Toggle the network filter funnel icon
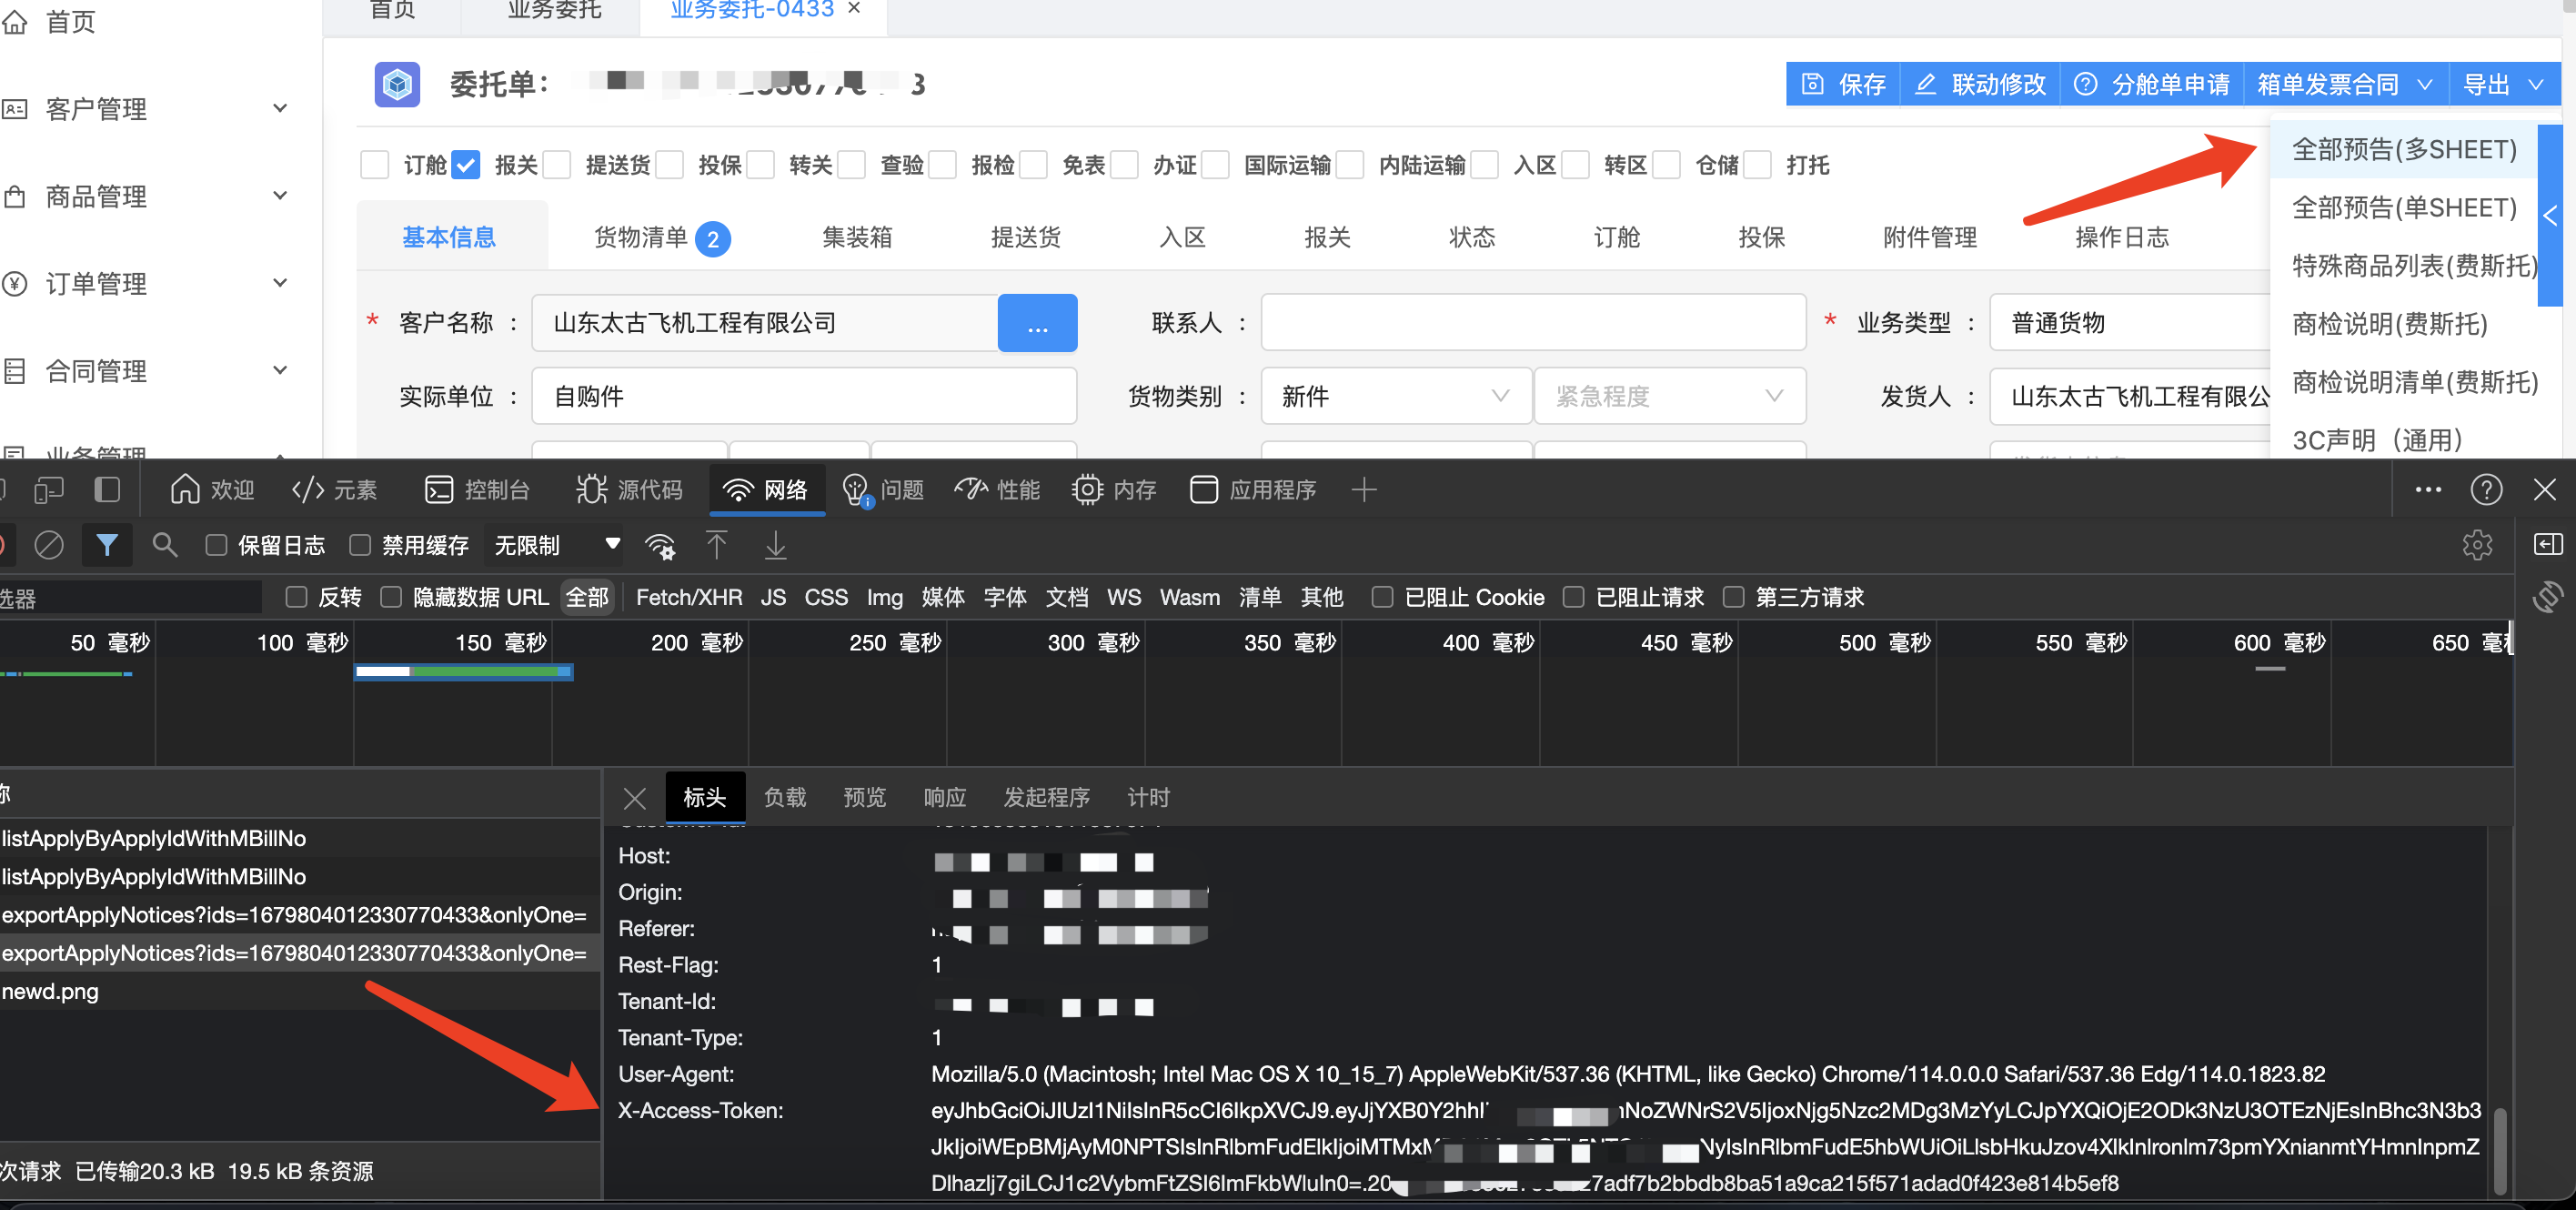 [x=107, y=545]
